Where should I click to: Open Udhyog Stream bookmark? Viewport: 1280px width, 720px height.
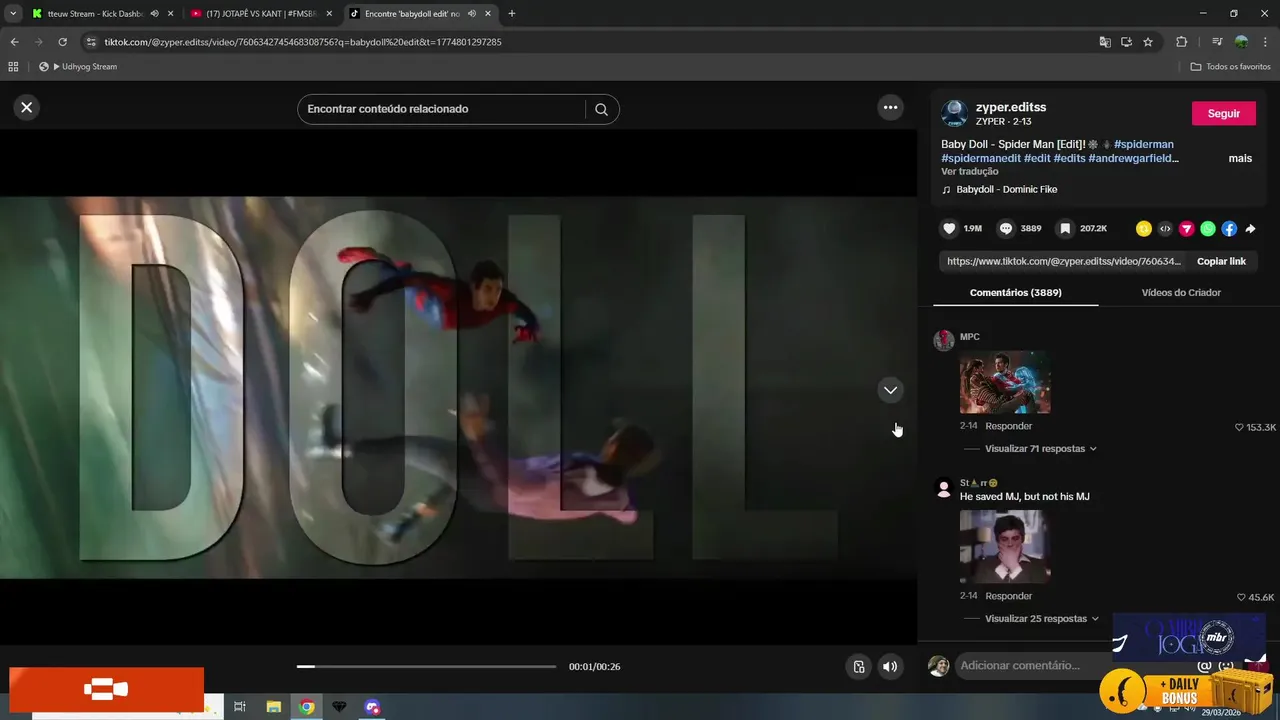pos(78,67)
